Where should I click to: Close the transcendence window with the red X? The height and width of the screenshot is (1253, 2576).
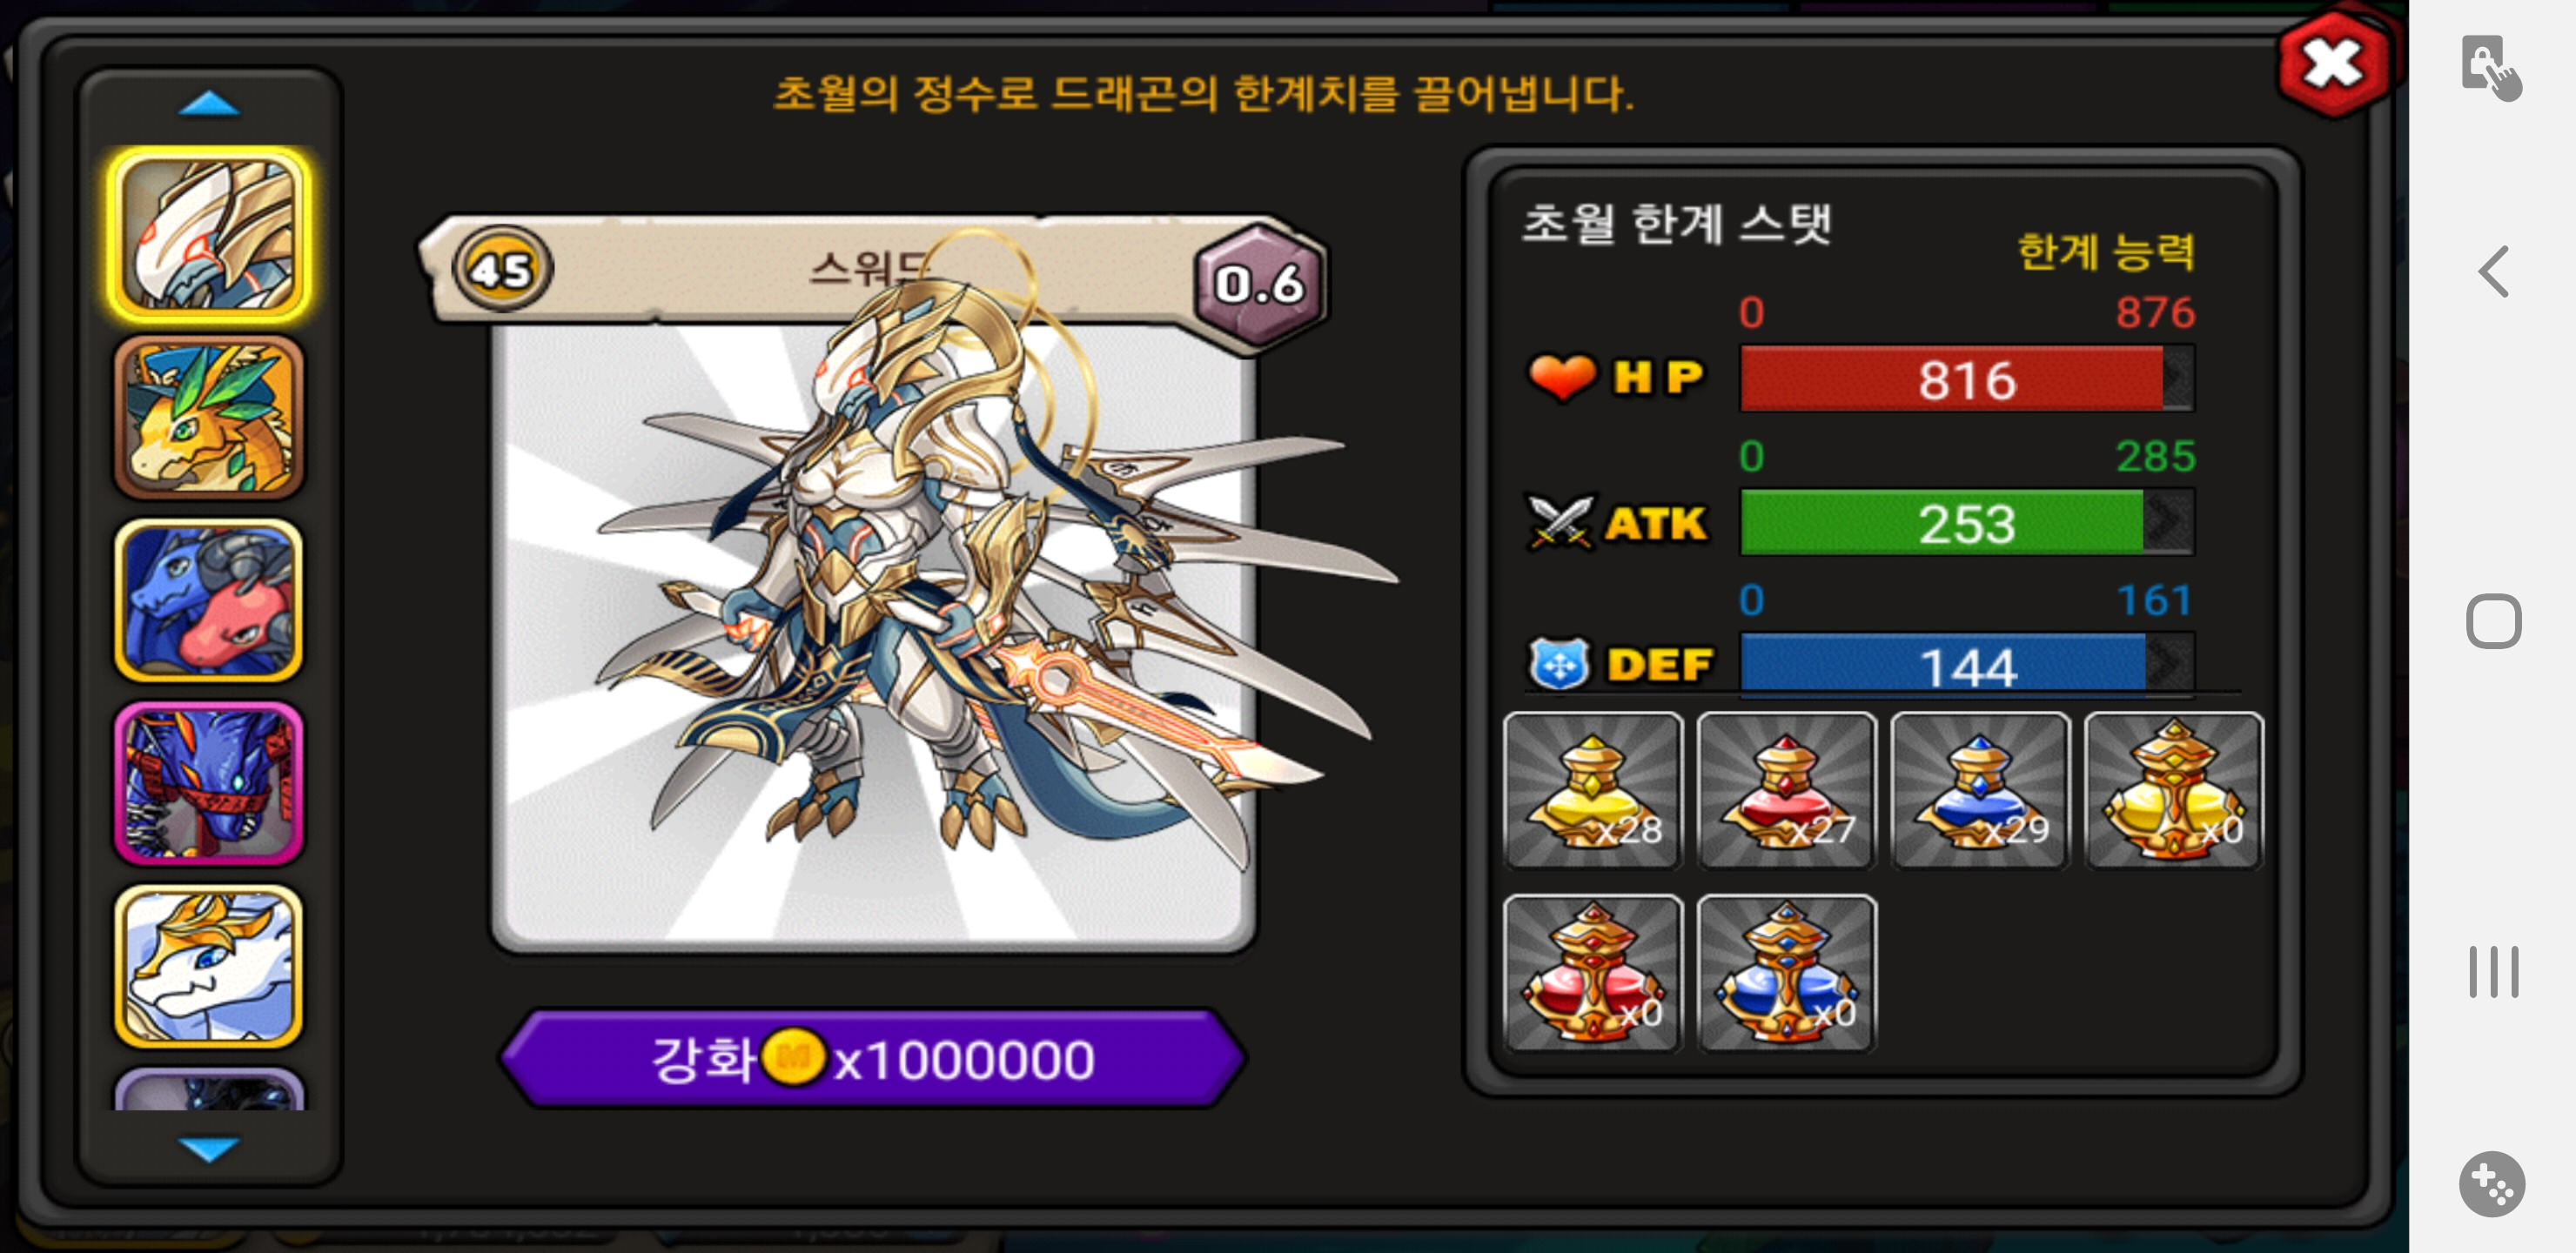pos(2333,65)
